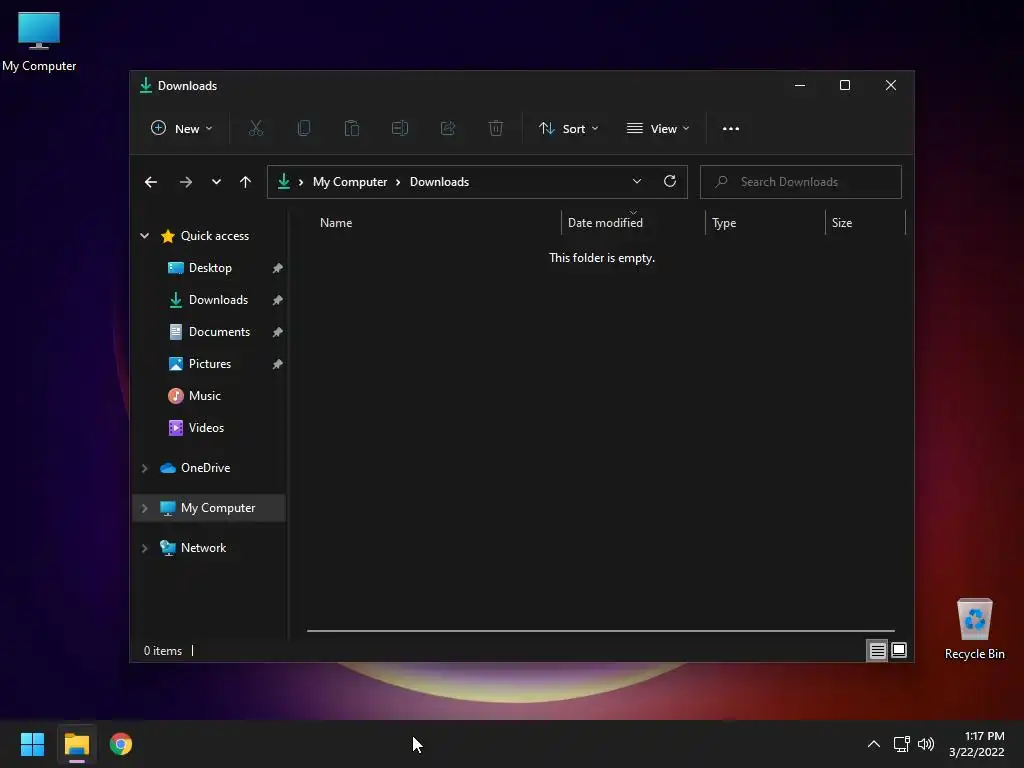Go forward with the right arrow

(x=186, y=182)
